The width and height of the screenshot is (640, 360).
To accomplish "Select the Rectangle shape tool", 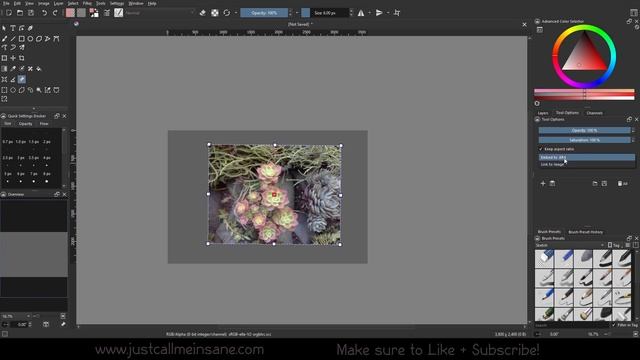I will click(x=22, y=39).
